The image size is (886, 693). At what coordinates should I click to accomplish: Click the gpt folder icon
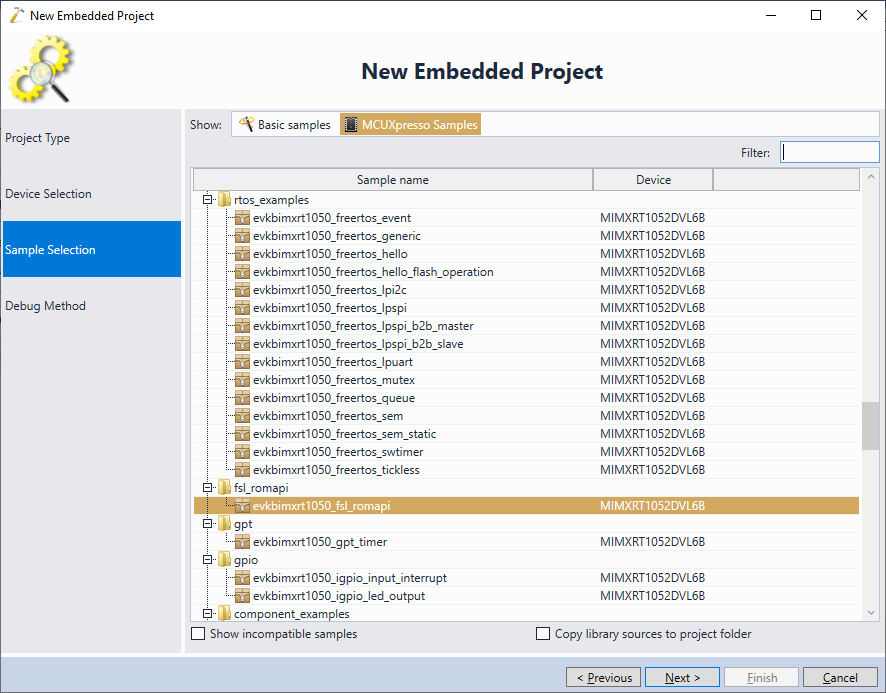[224, 524]
